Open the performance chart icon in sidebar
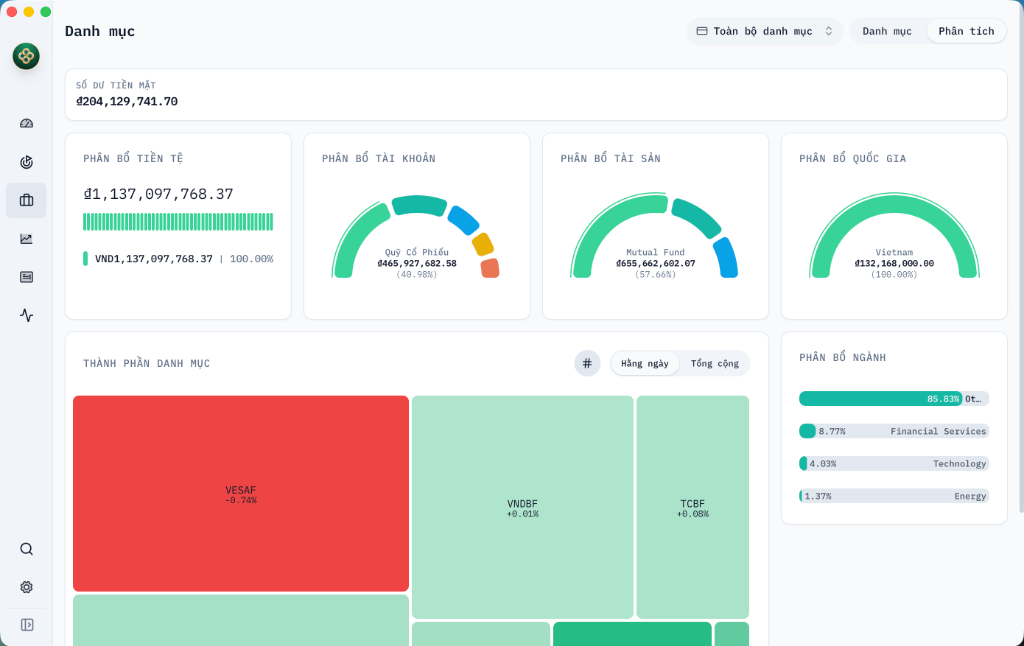The height and width of the screenshot is (646, 1024). [x=26, y=238]
